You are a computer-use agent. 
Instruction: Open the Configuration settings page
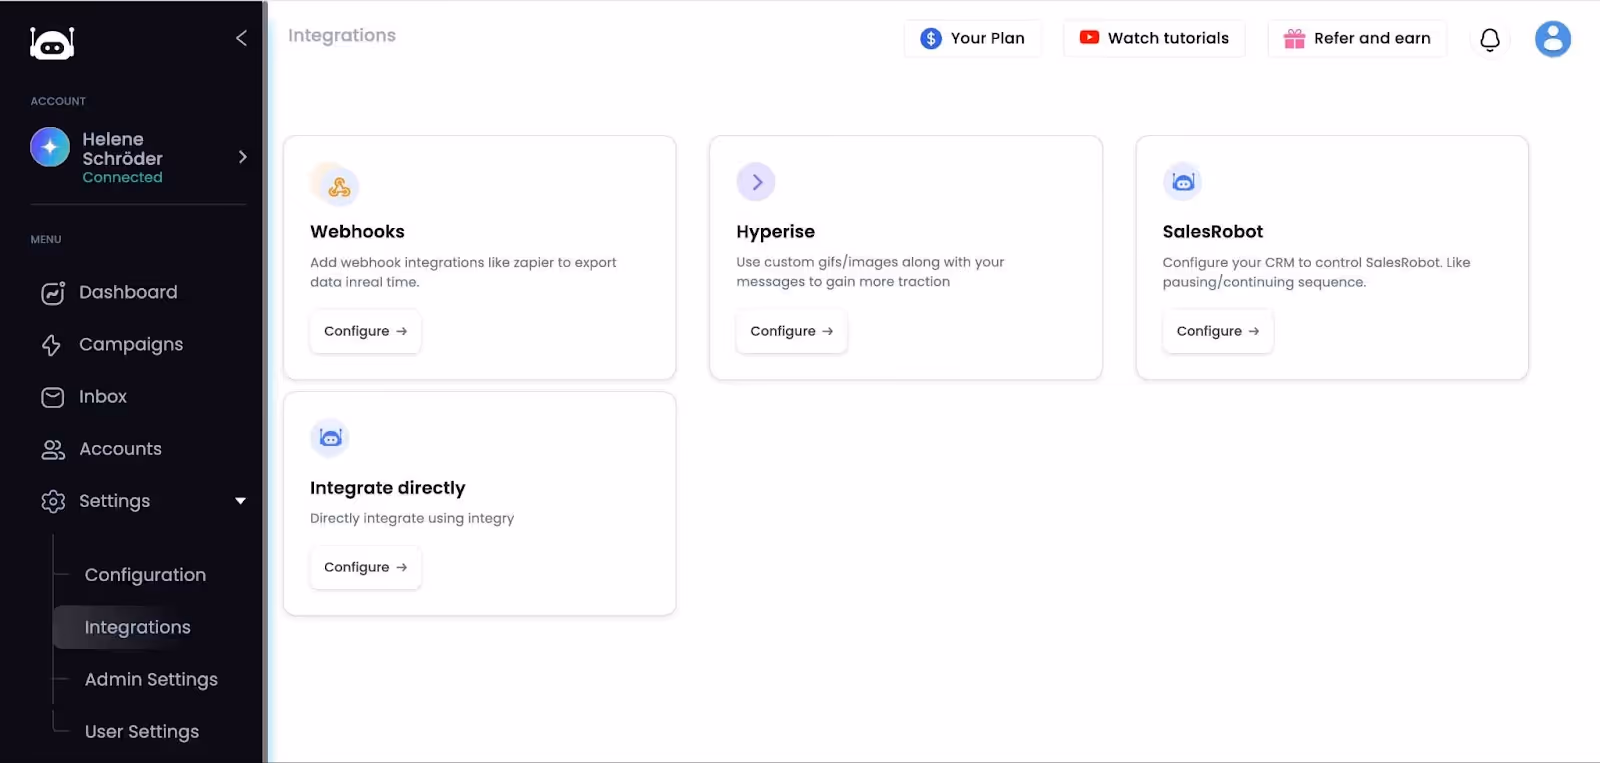(x=145, y=575)
